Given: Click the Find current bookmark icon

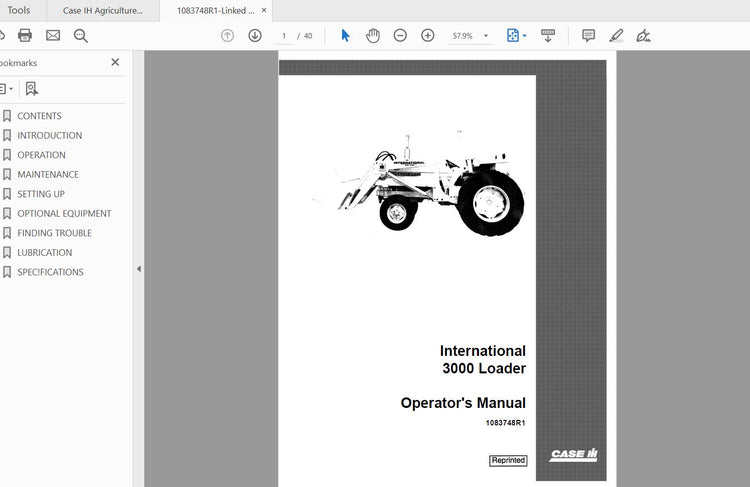Looking at the screenshot, I should point(32,89).
